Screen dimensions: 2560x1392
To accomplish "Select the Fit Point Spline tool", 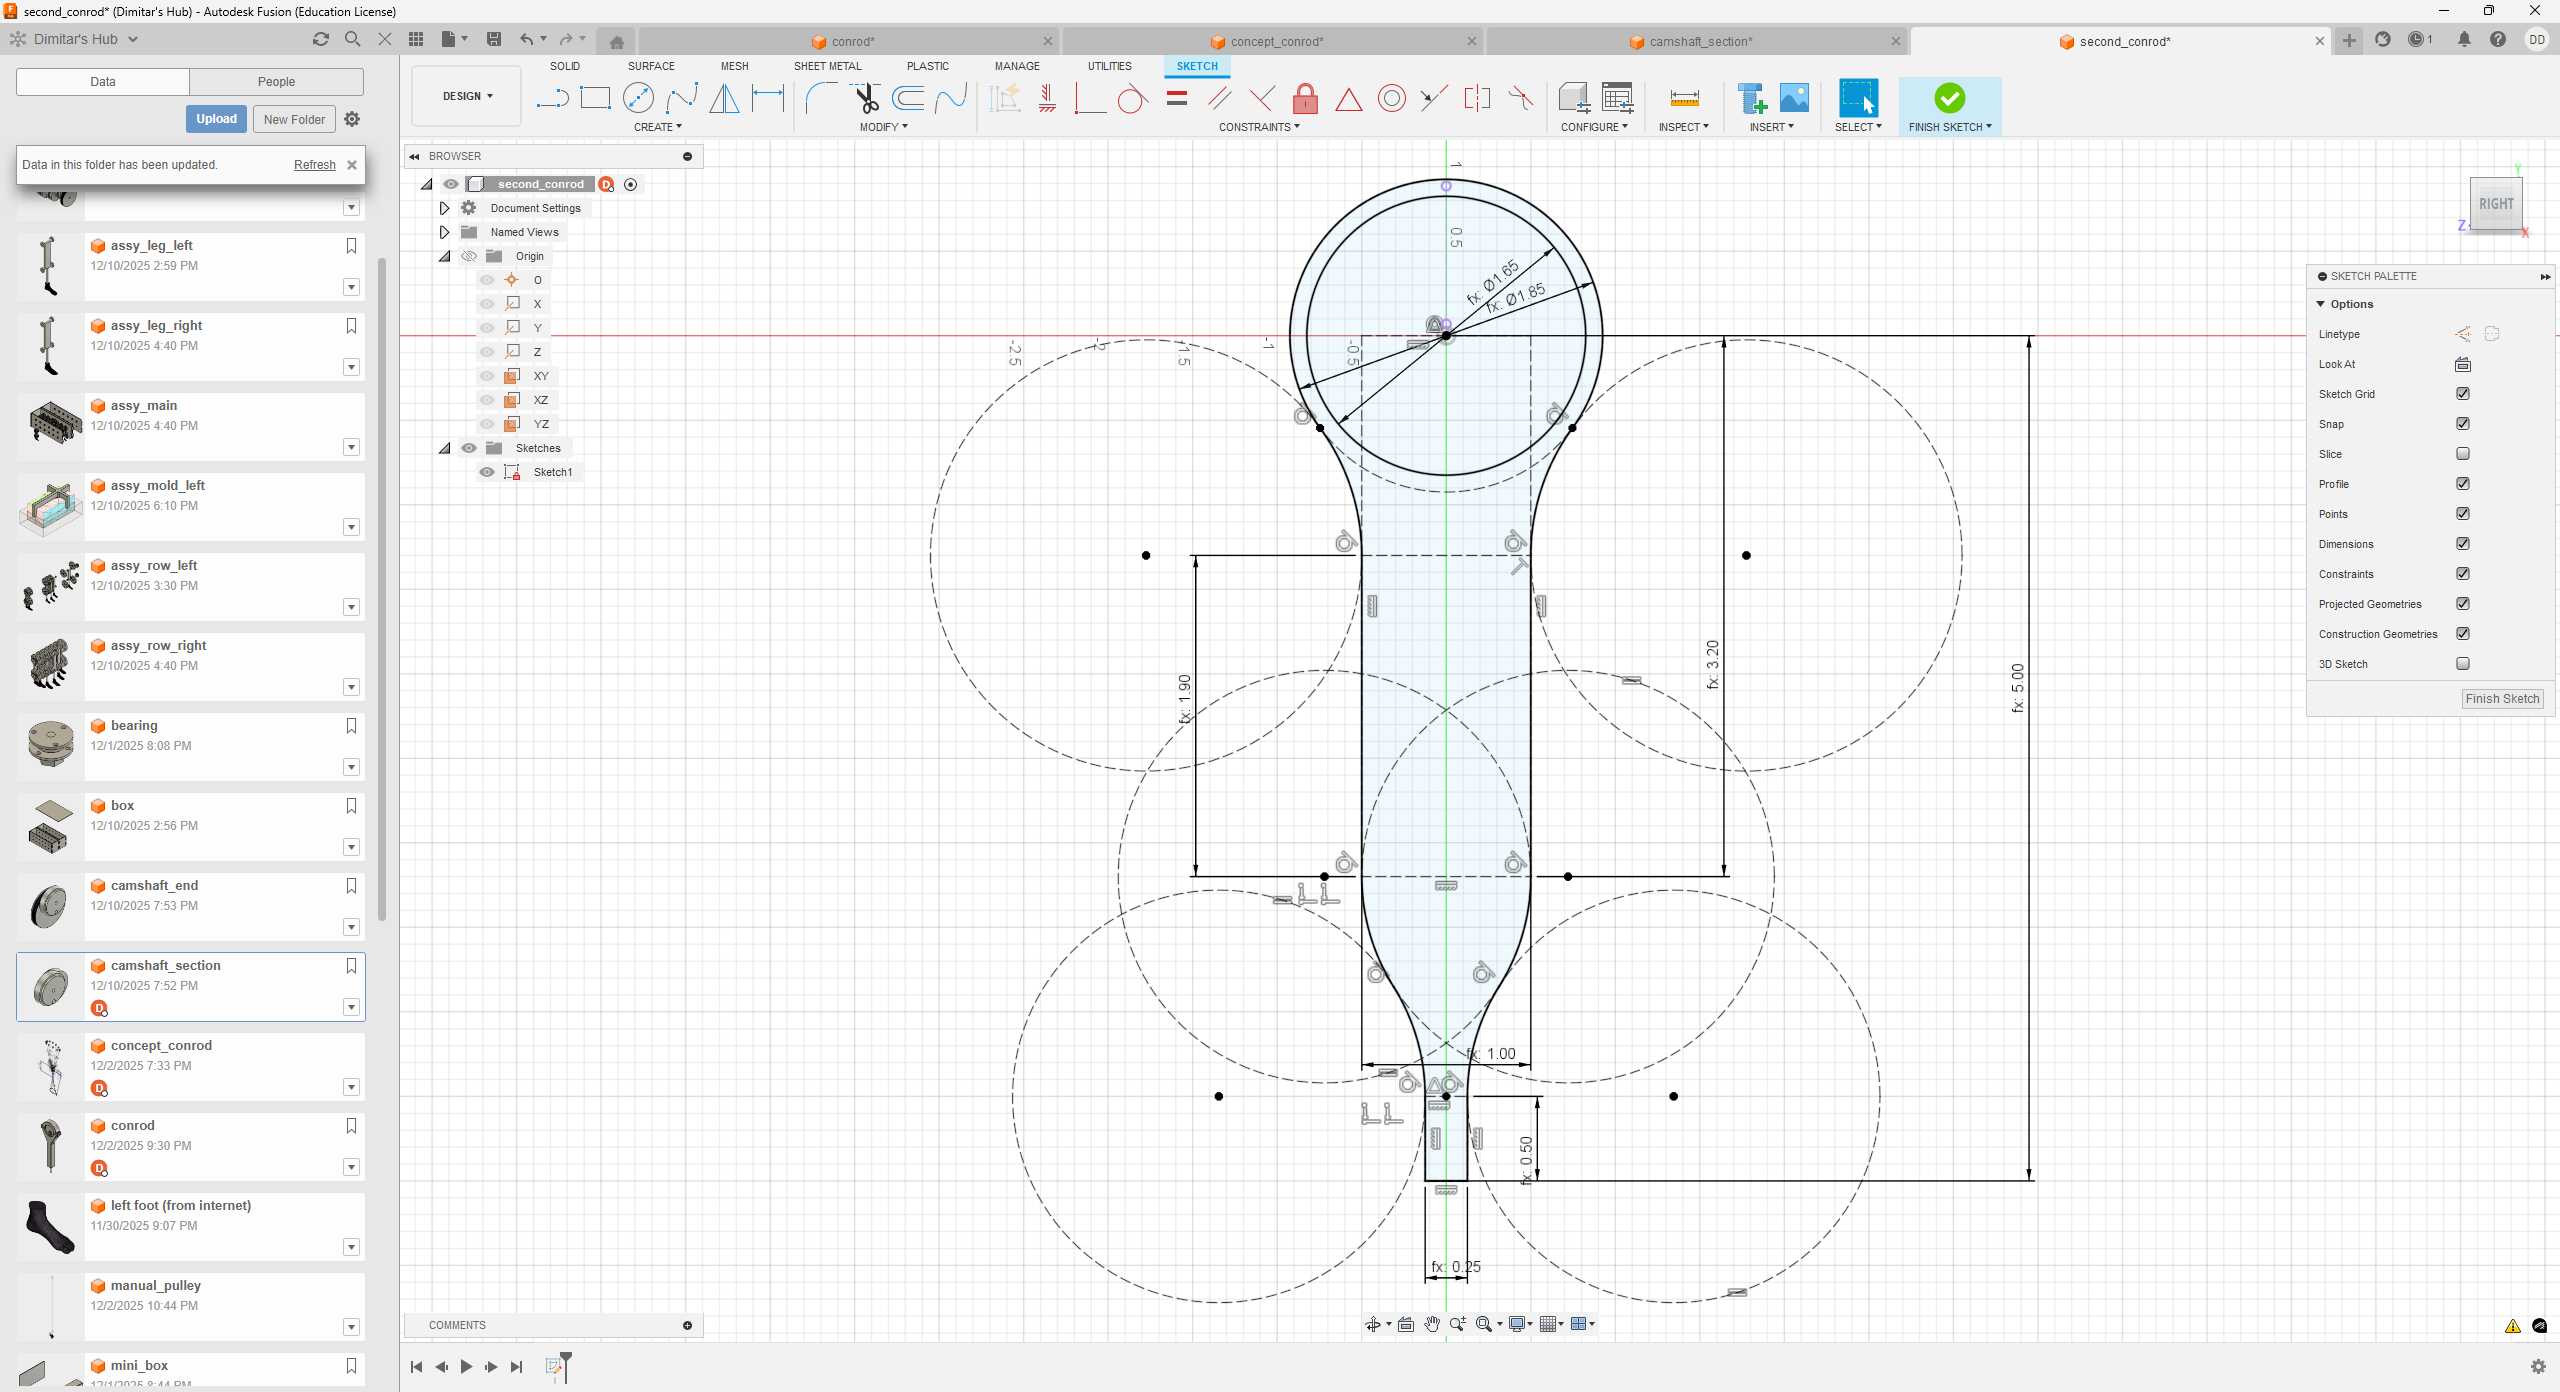I will [683, 98].
